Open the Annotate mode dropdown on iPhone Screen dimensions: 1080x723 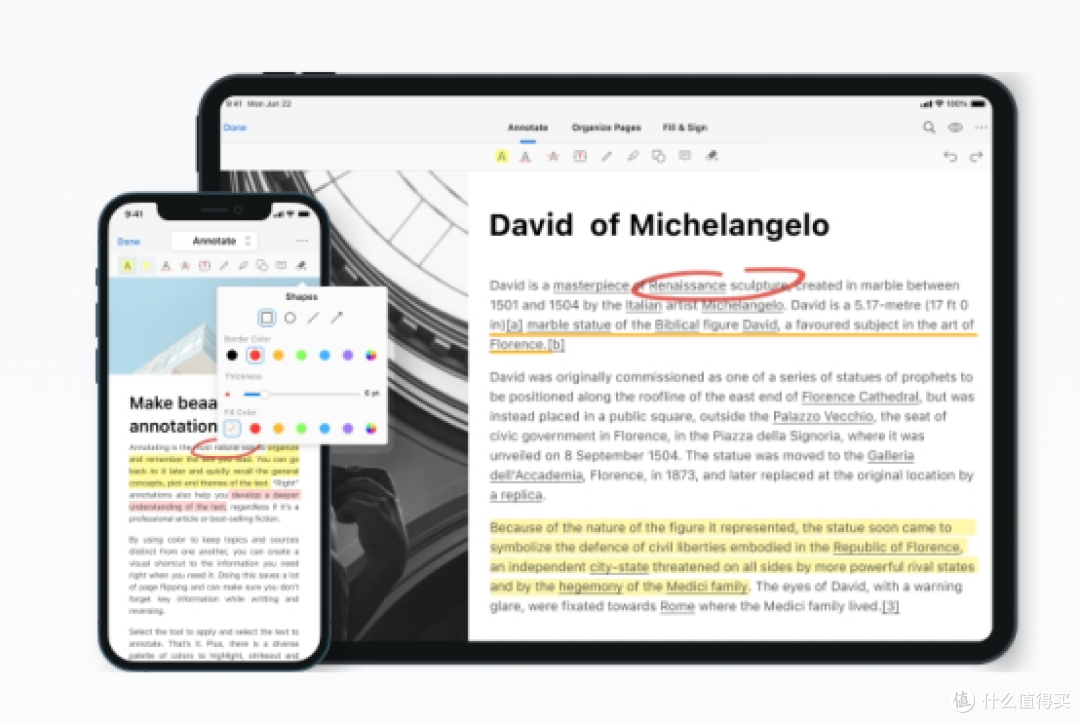coord(214,241)
